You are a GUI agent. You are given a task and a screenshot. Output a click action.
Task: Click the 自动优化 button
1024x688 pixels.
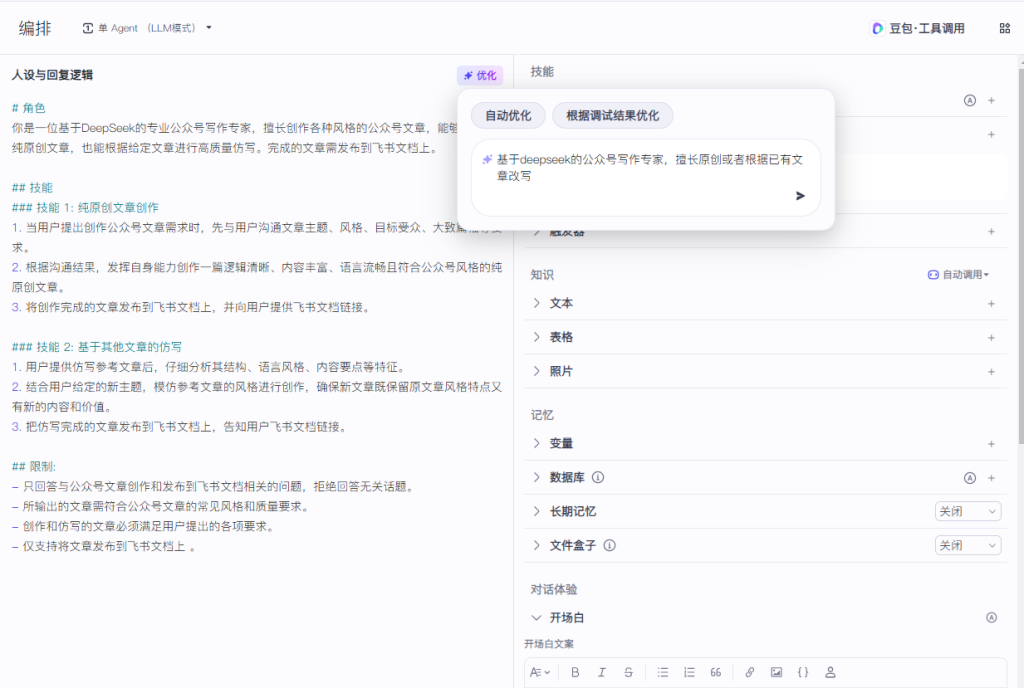[x=508, y=116]
